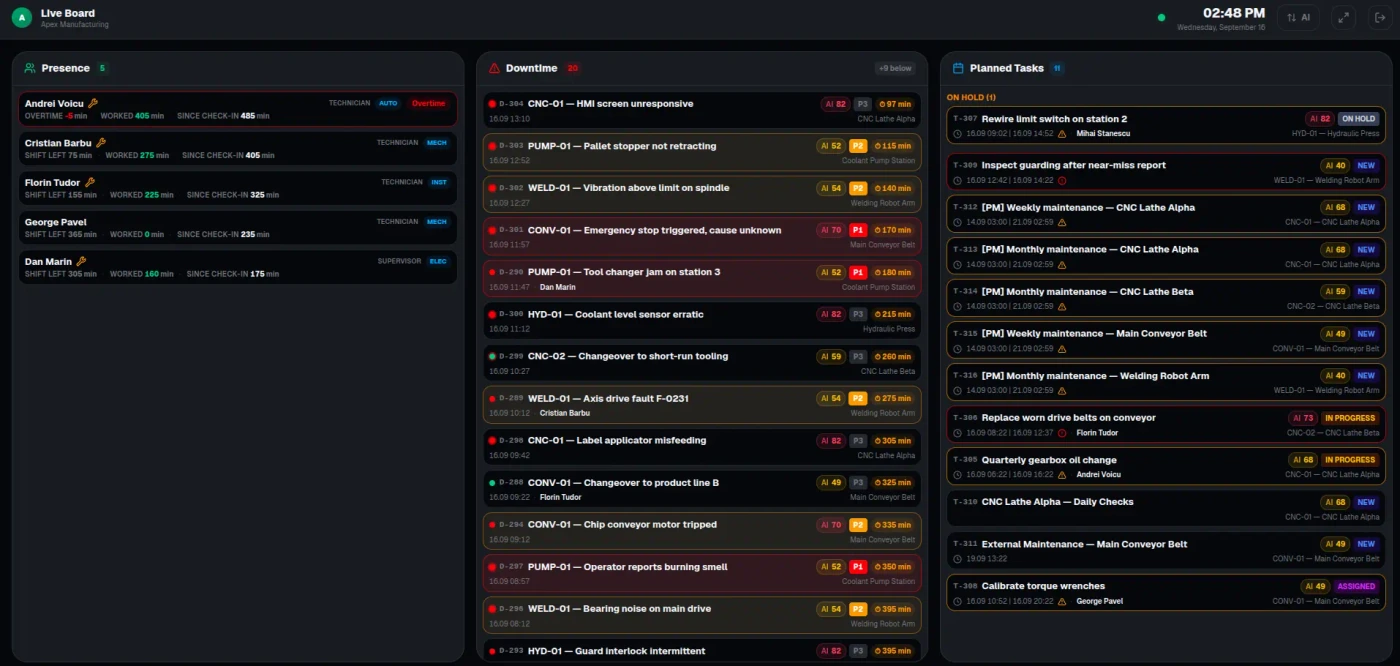Open downtime 'HYD-01 — Coolant level sensor erratic'
The height and width of the screenshot is (666, 1400).
702,320
